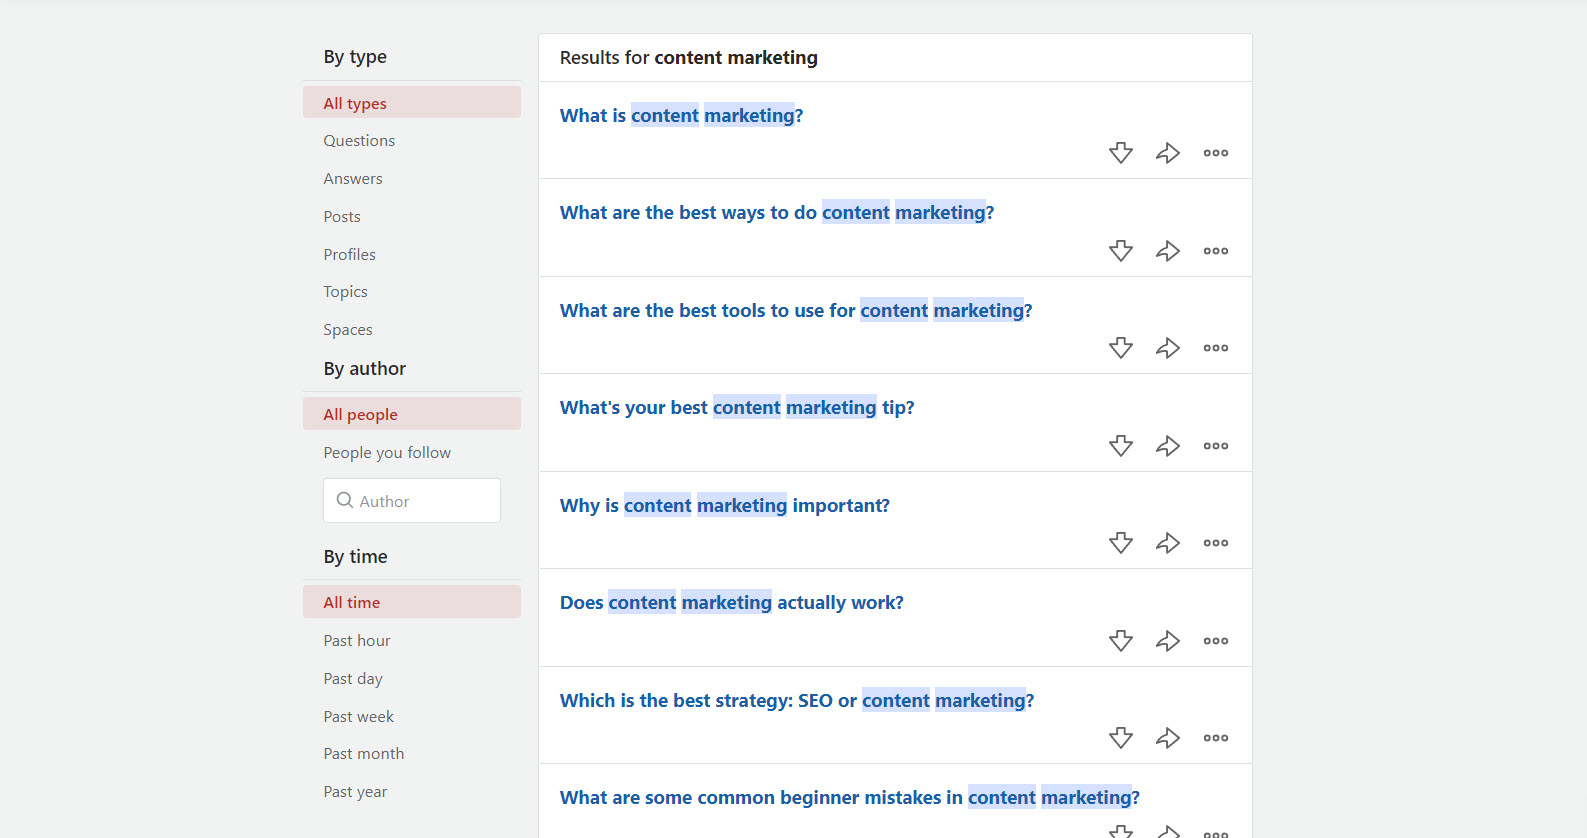Downvote 'Why is content marketing important?'
This screenshot has width=1587, height=838.
[x=1121, y=543]
